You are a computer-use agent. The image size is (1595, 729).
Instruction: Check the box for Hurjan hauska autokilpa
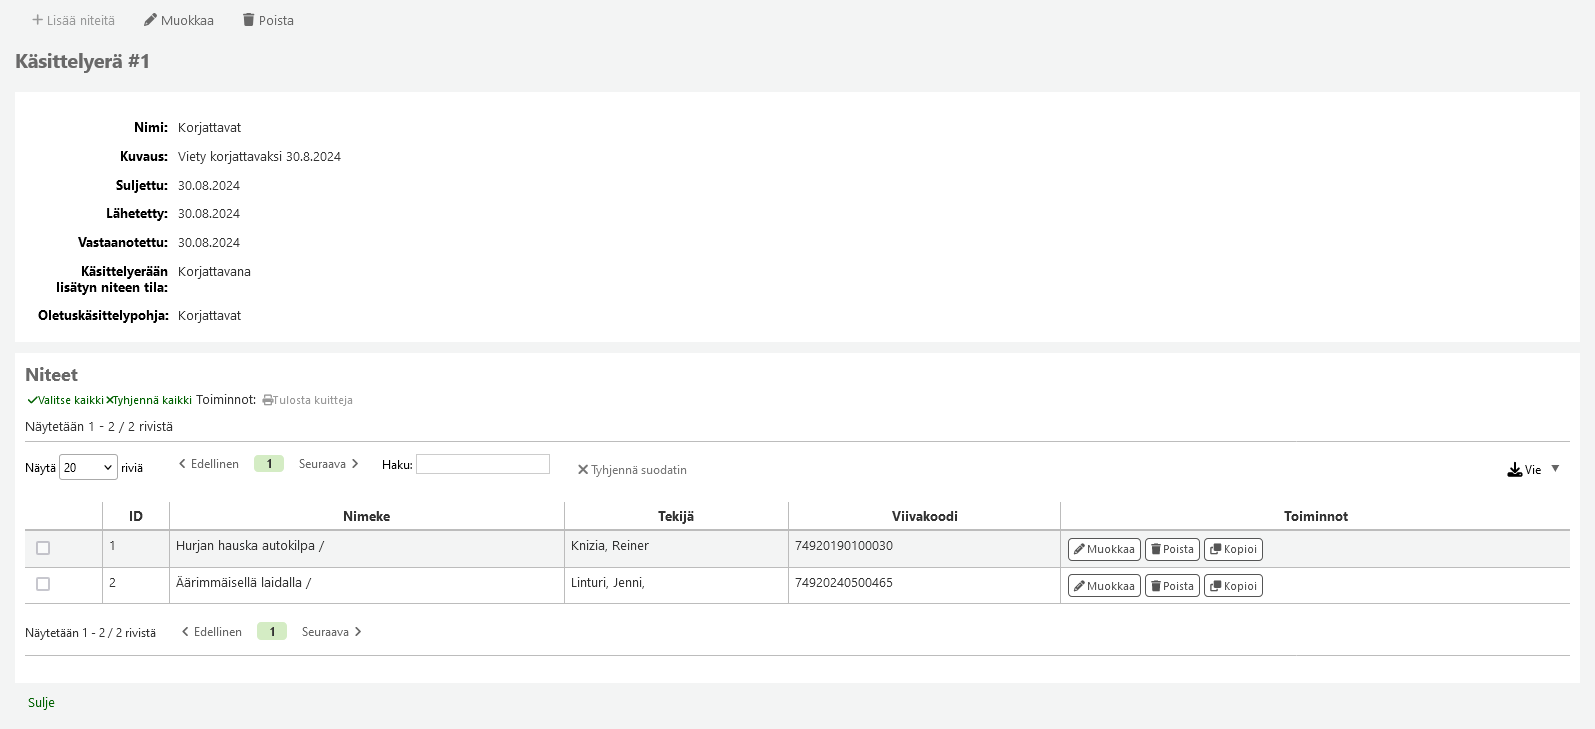[x=43, y=548]
